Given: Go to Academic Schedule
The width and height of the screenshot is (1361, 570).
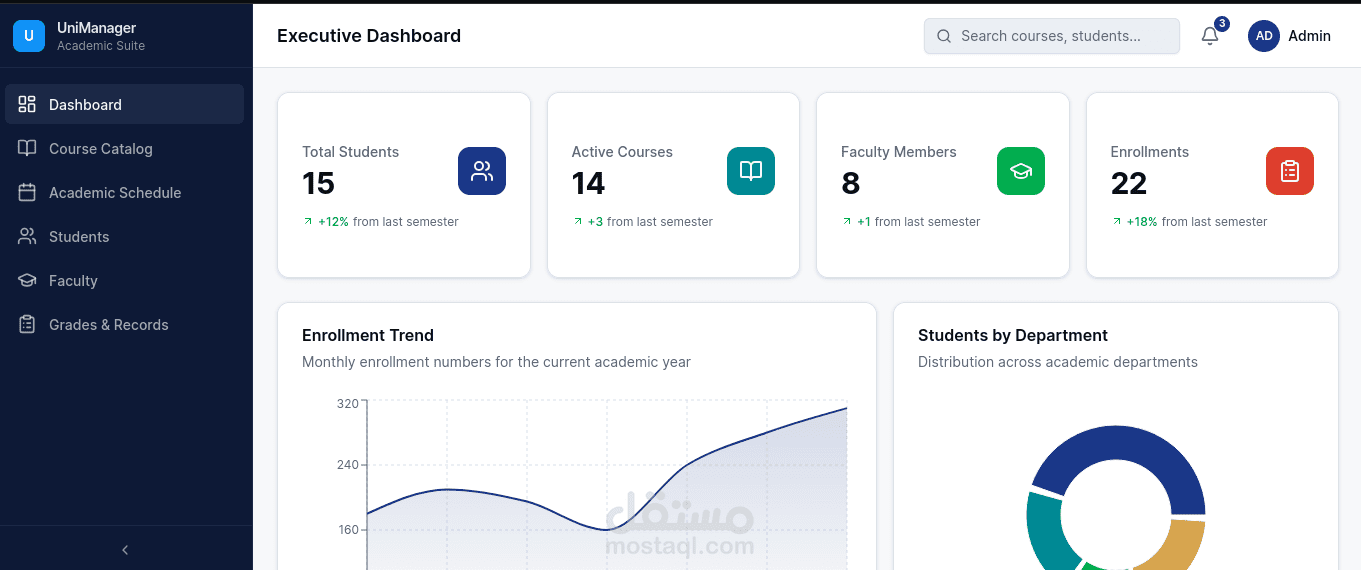Looking at the screenshot, I should (124, 192).
